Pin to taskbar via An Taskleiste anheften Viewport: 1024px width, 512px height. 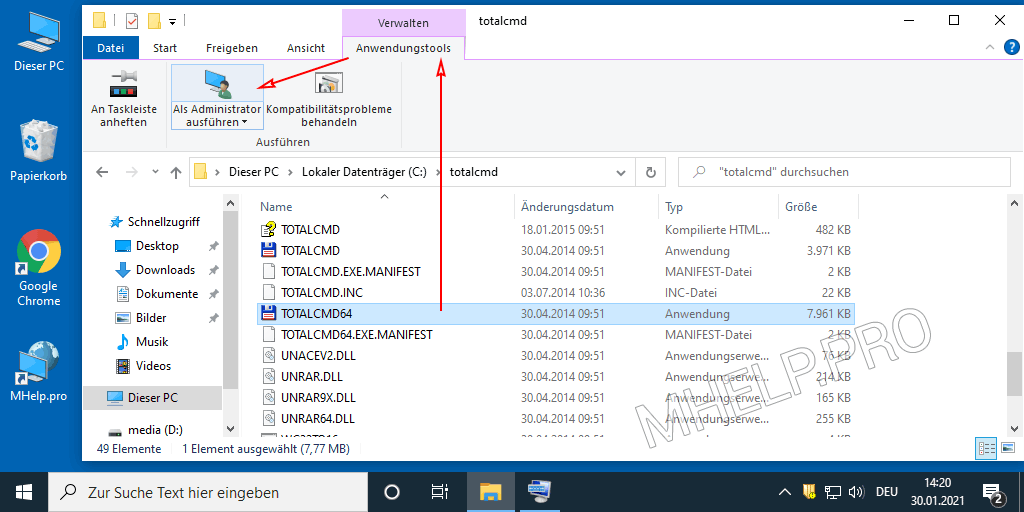123,98
